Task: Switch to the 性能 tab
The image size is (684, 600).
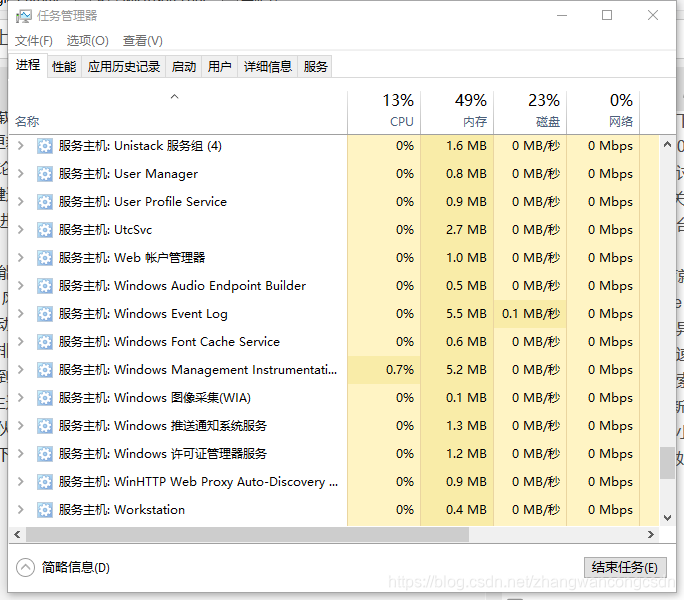Action: [64, 67]
